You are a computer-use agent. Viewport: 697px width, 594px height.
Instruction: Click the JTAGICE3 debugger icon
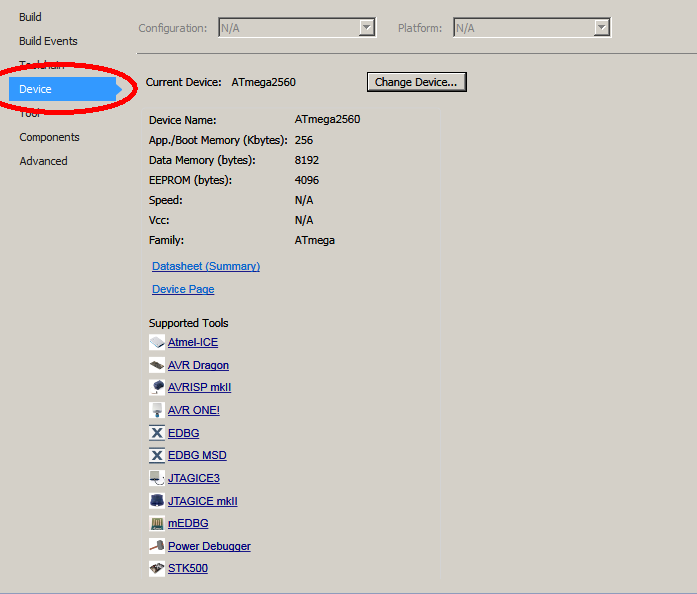pyautogui.click(x=157, y=478)
